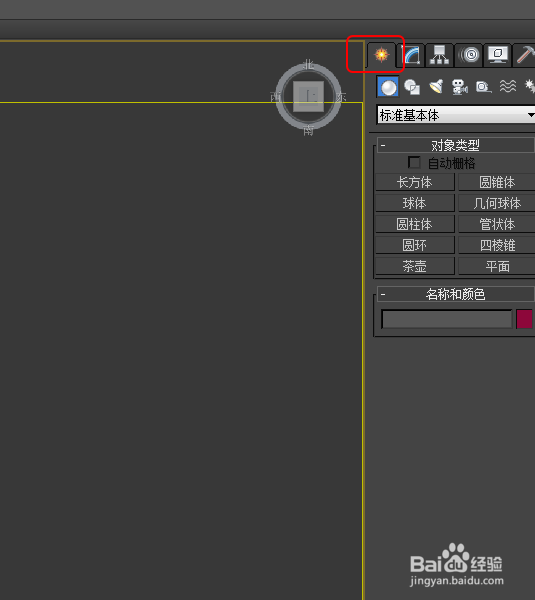
Task: Enable the 自动栅格 checkbox
Action: coord(414,163)
